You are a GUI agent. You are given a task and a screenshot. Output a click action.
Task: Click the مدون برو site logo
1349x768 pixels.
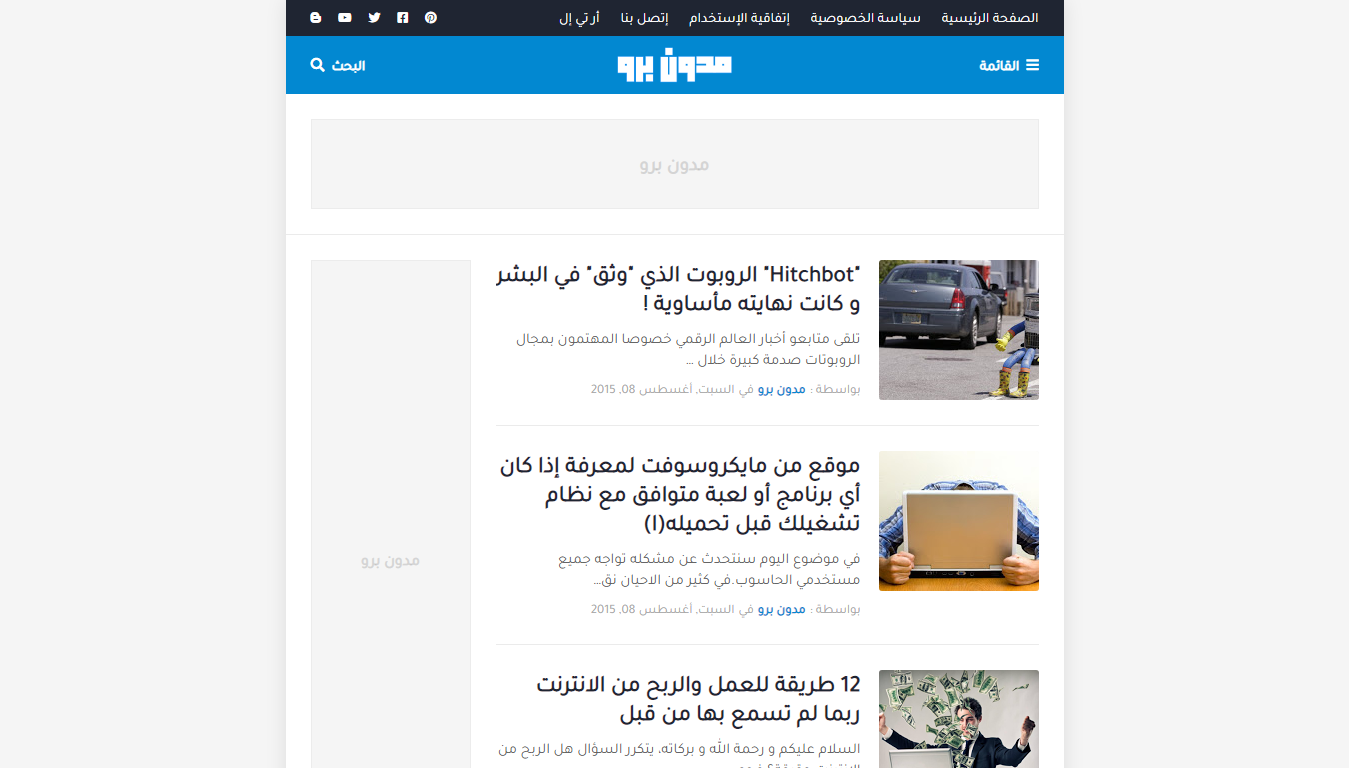tap(674, 65)
